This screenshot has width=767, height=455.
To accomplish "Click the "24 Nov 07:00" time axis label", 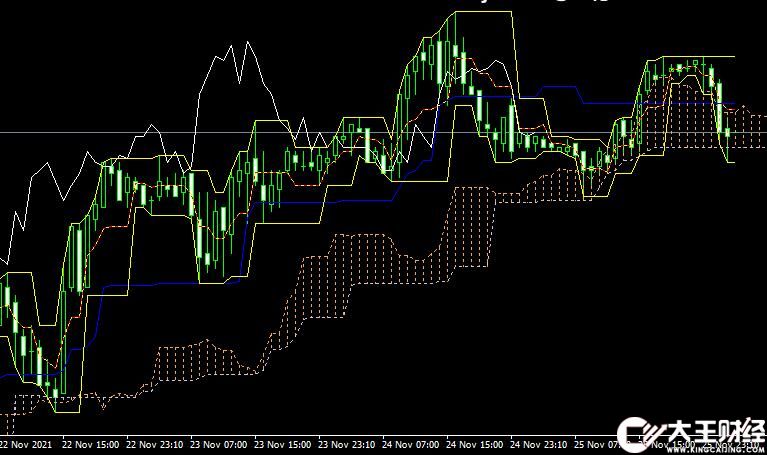I will click(x=410, y=445).
